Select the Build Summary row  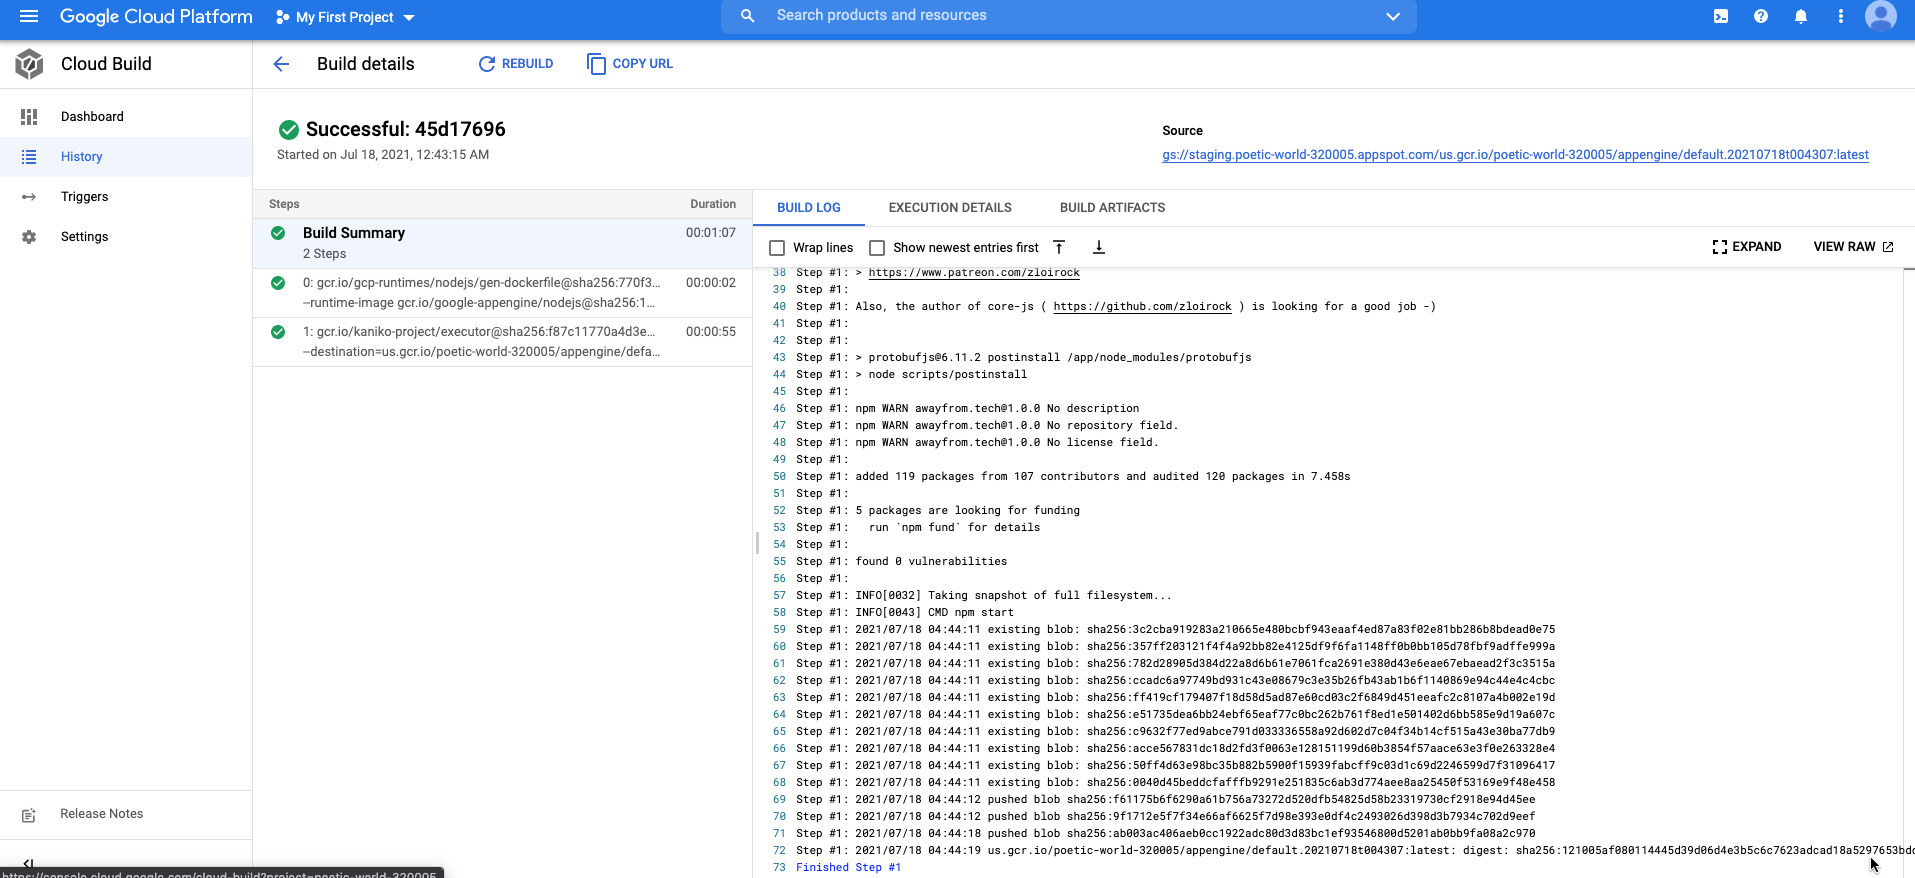(x=502, y=243)
